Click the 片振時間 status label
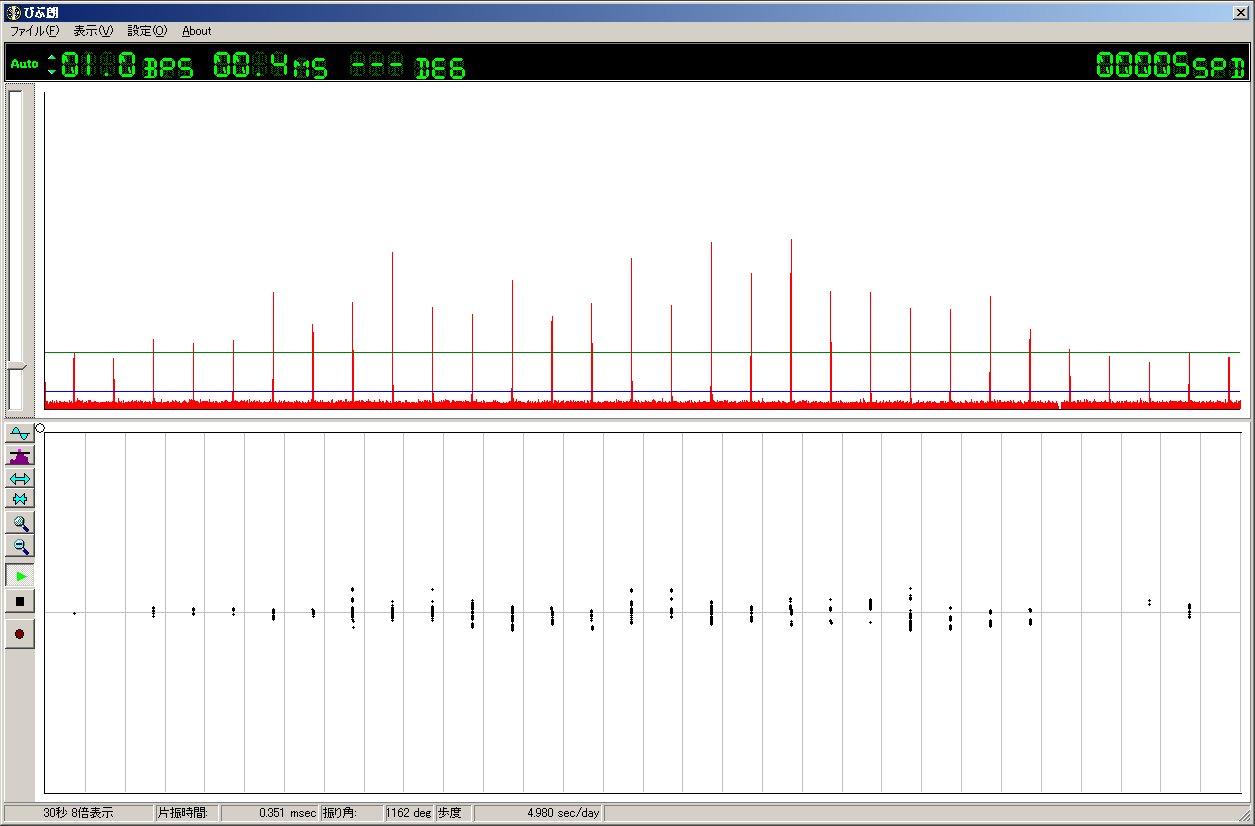The width and height of the screenshot is (1255, 826). point(182,813)
